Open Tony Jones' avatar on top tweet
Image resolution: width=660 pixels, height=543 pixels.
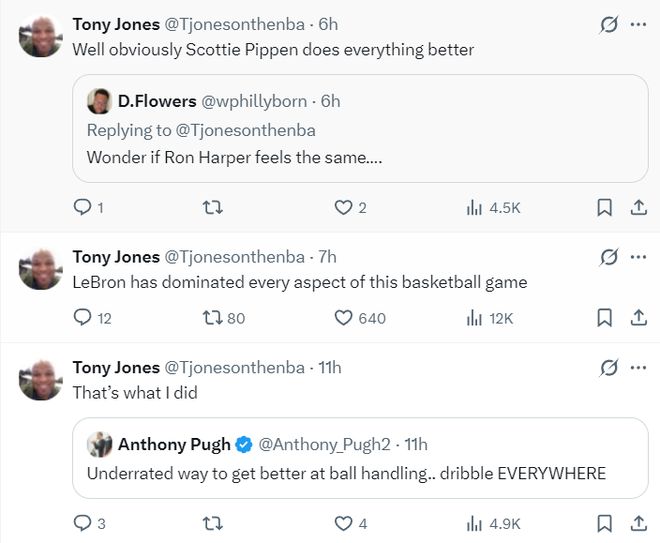pos(41,36)
